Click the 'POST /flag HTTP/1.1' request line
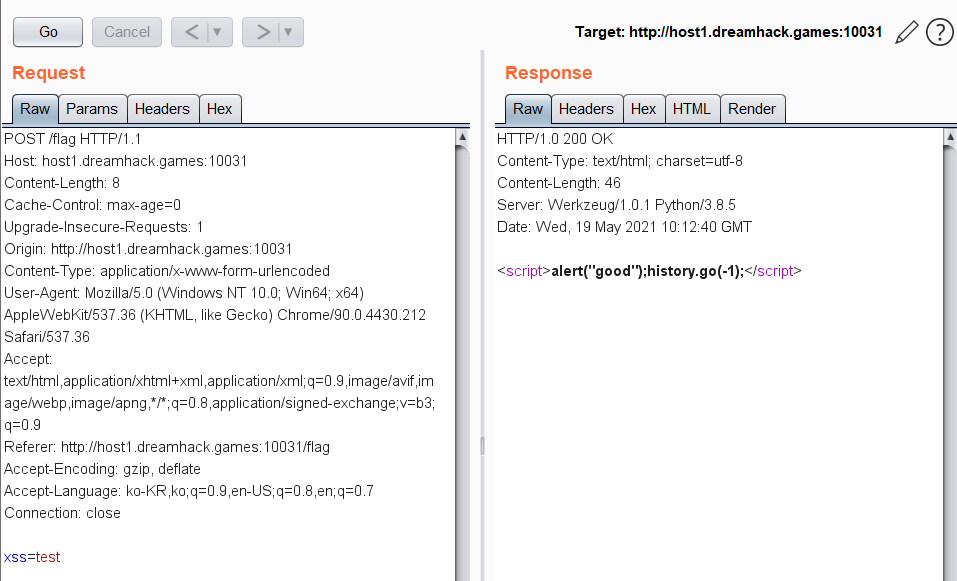This screenshot has width=957, height=581. pos(73,139)
